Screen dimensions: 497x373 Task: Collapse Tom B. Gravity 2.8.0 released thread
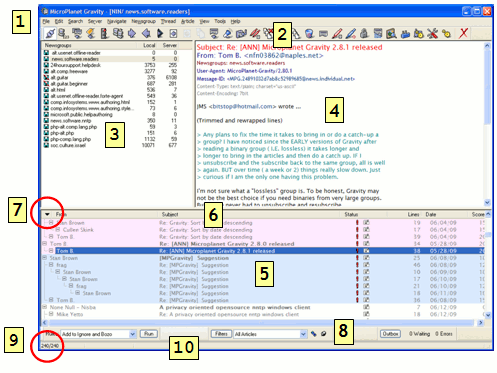(44, 244)
